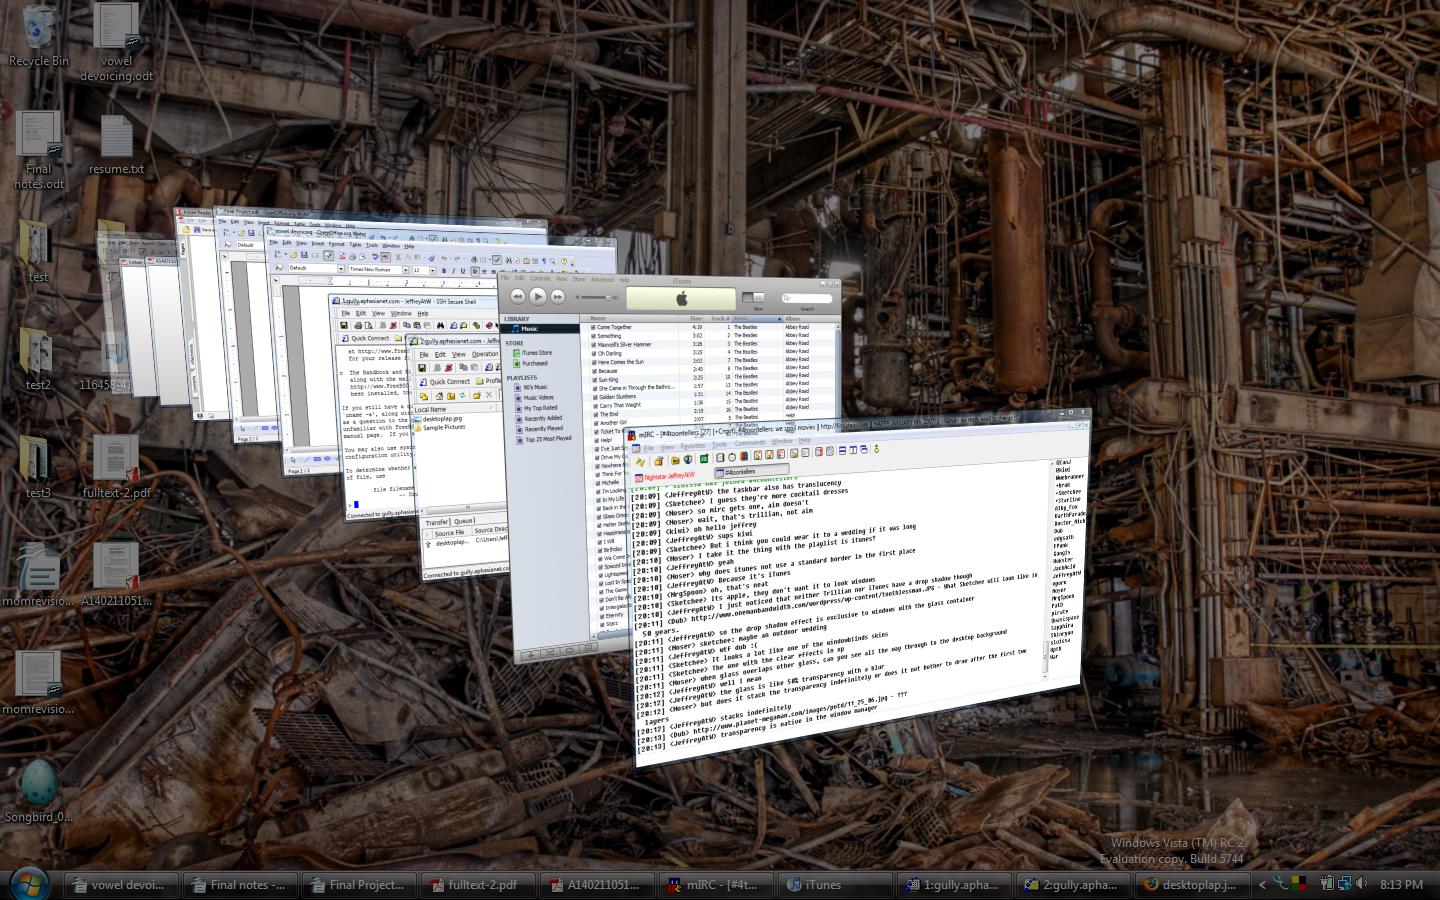Select iTunes Store in the sidebar

[535, 353]
